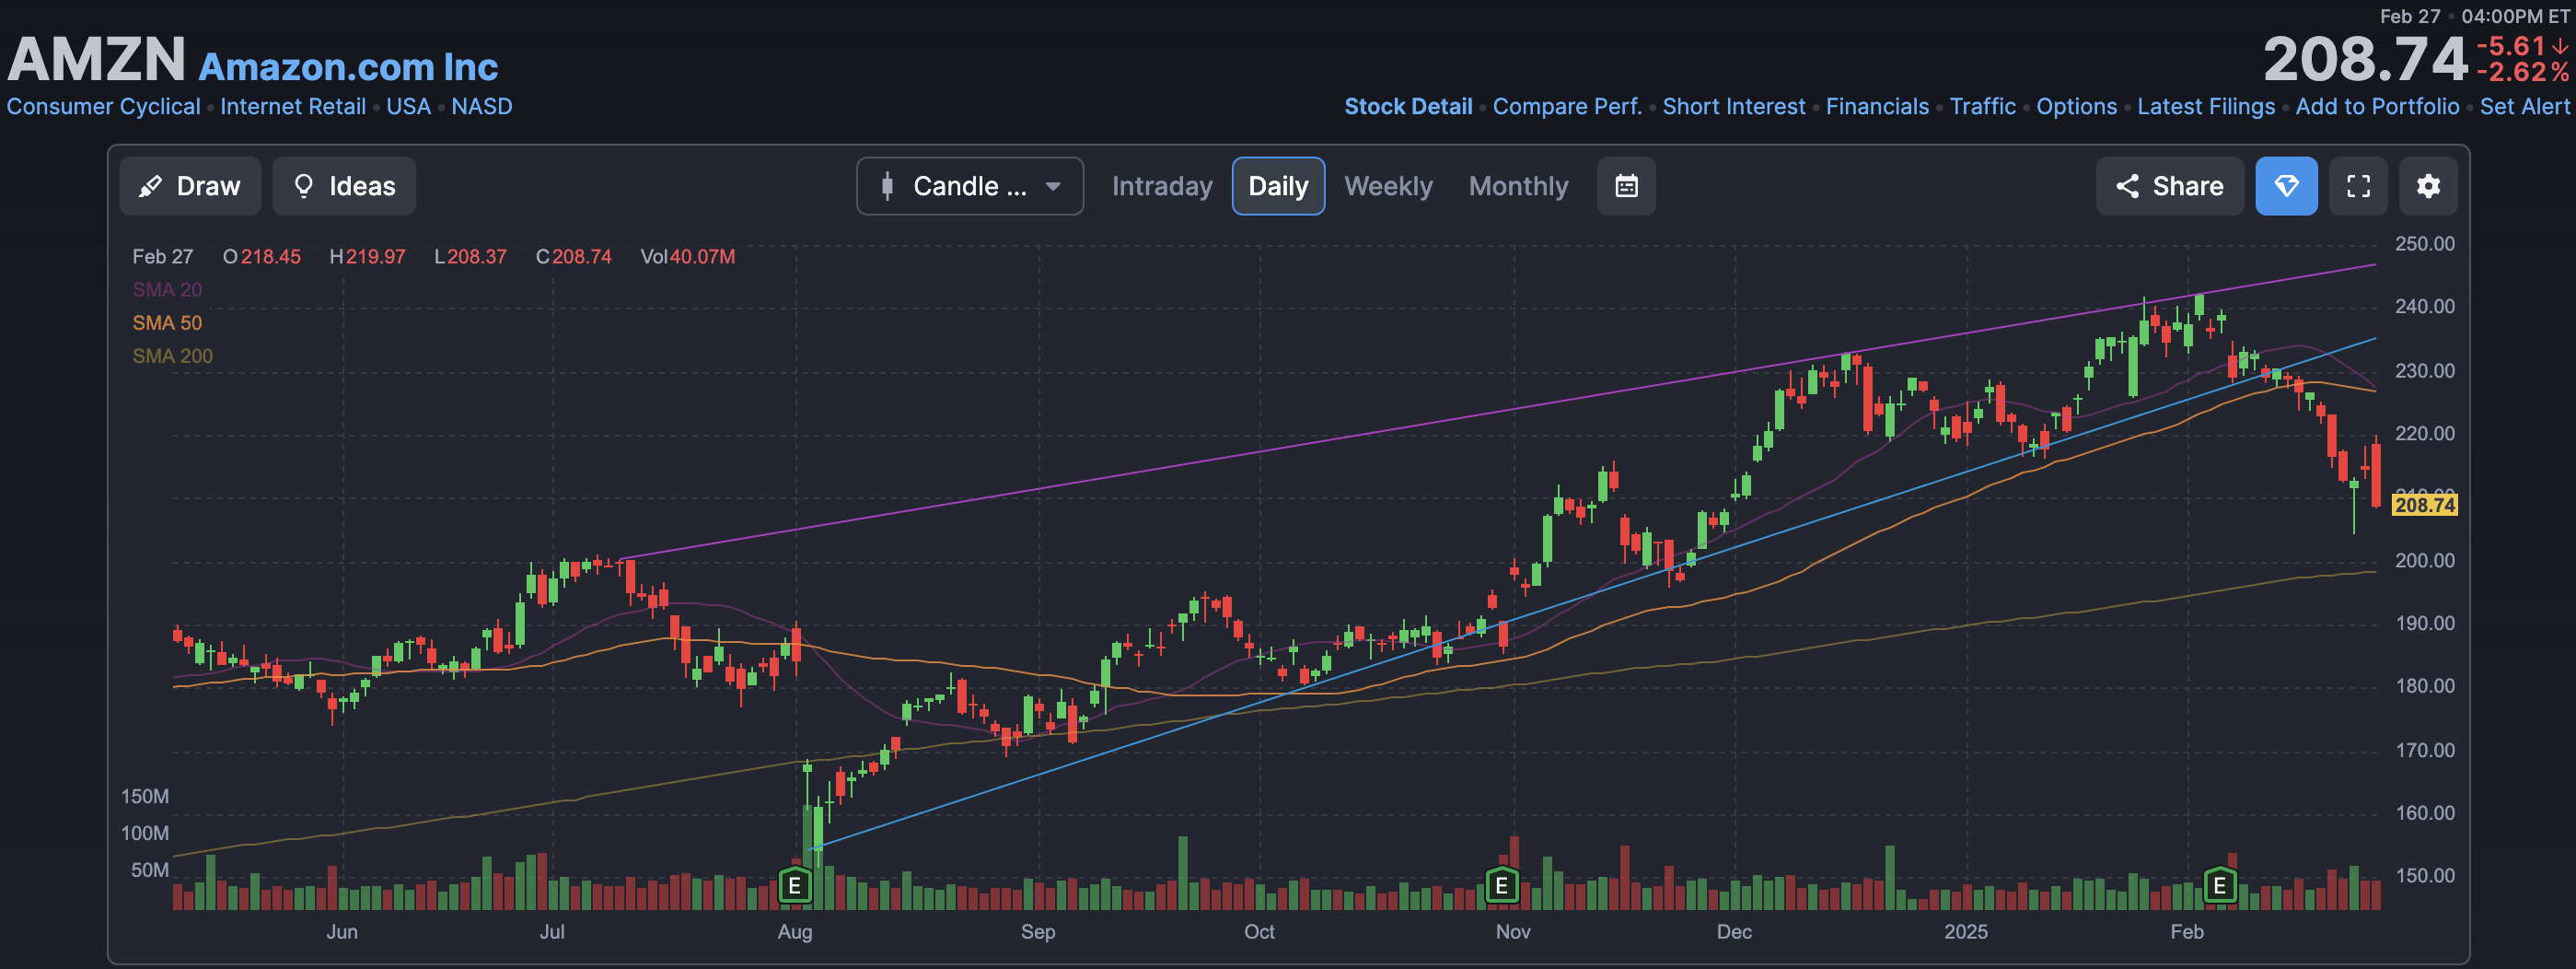Enter fullscreen chart mode
Screen dimensions: 2576x969
2358,186
